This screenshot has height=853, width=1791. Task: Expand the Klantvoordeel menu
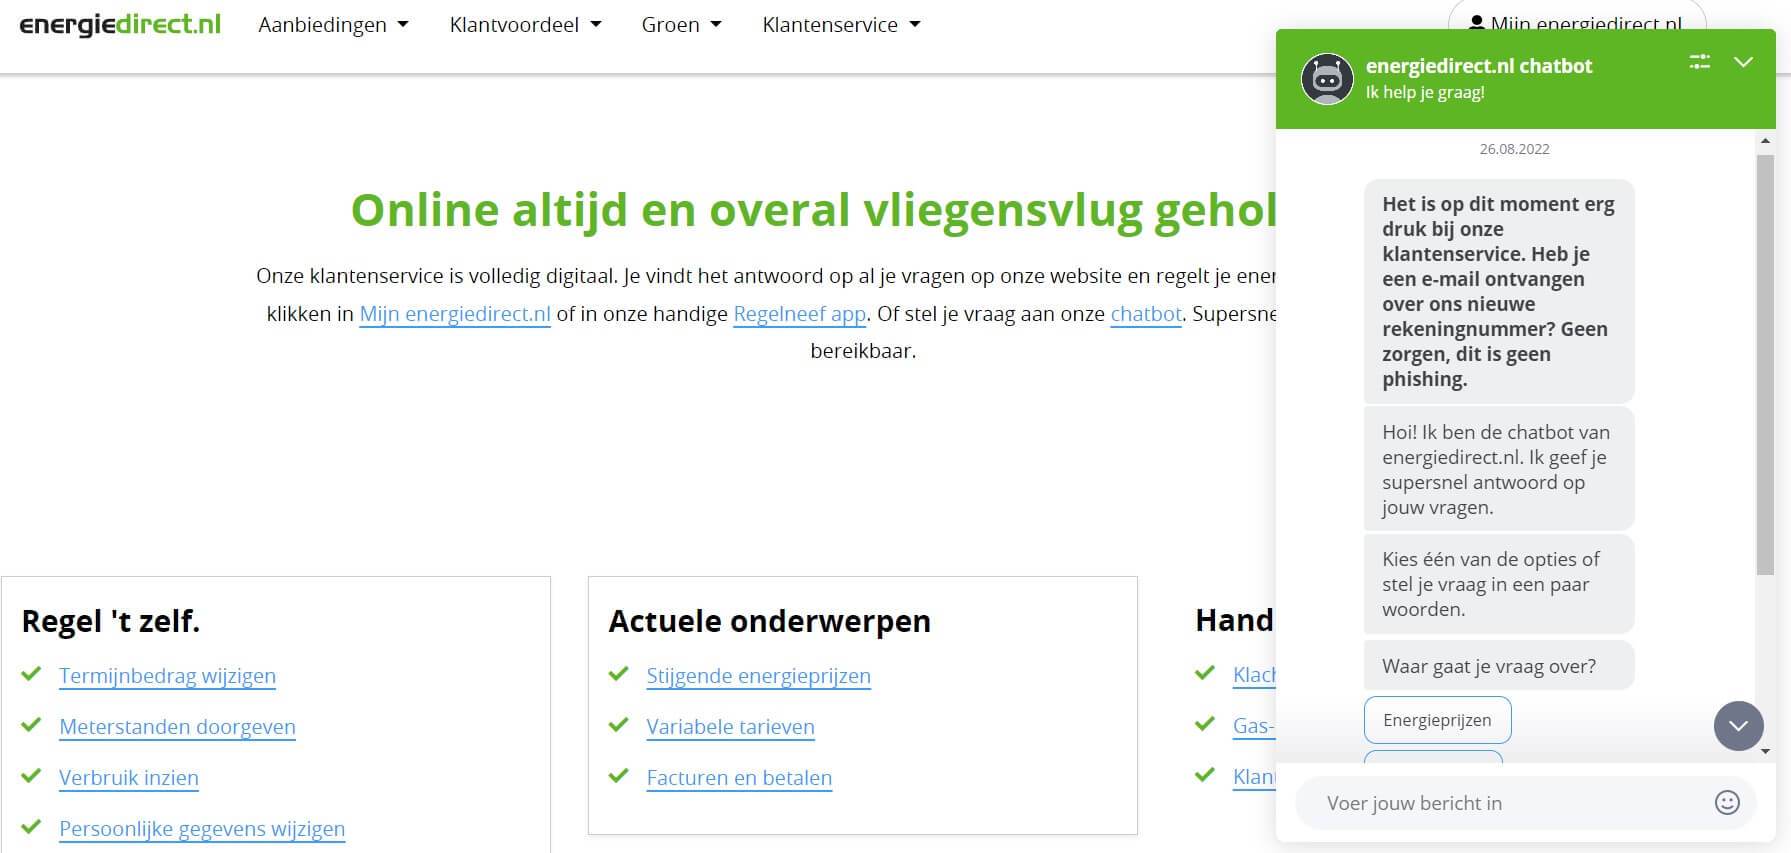point(525,25)
